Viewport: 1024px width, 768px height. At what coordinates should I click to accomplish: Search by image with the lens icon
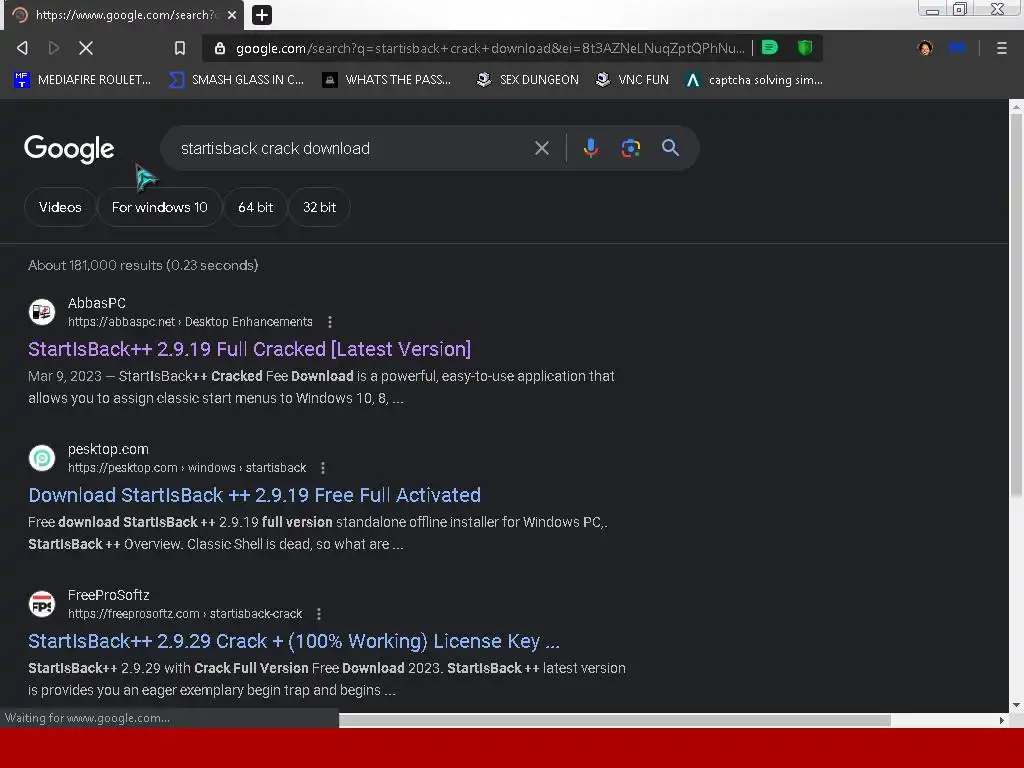click(x=630, y=148)
